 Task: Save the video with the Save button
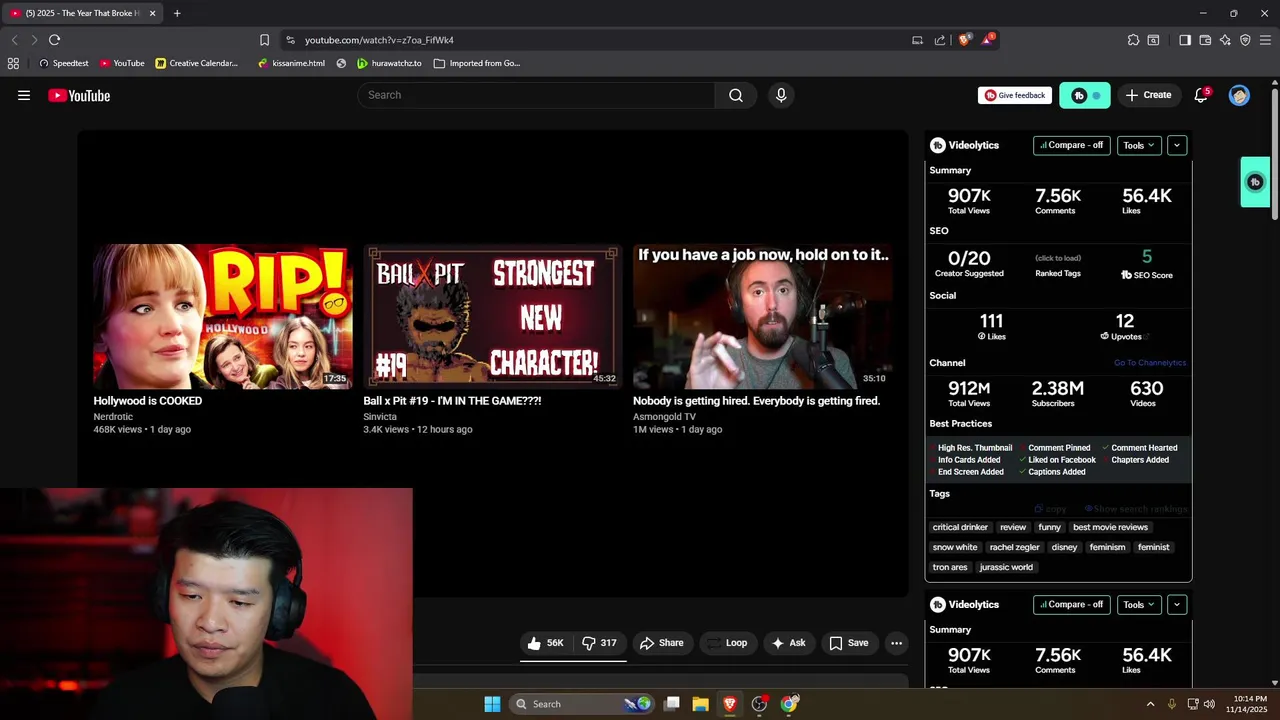(x=849, y=643)
